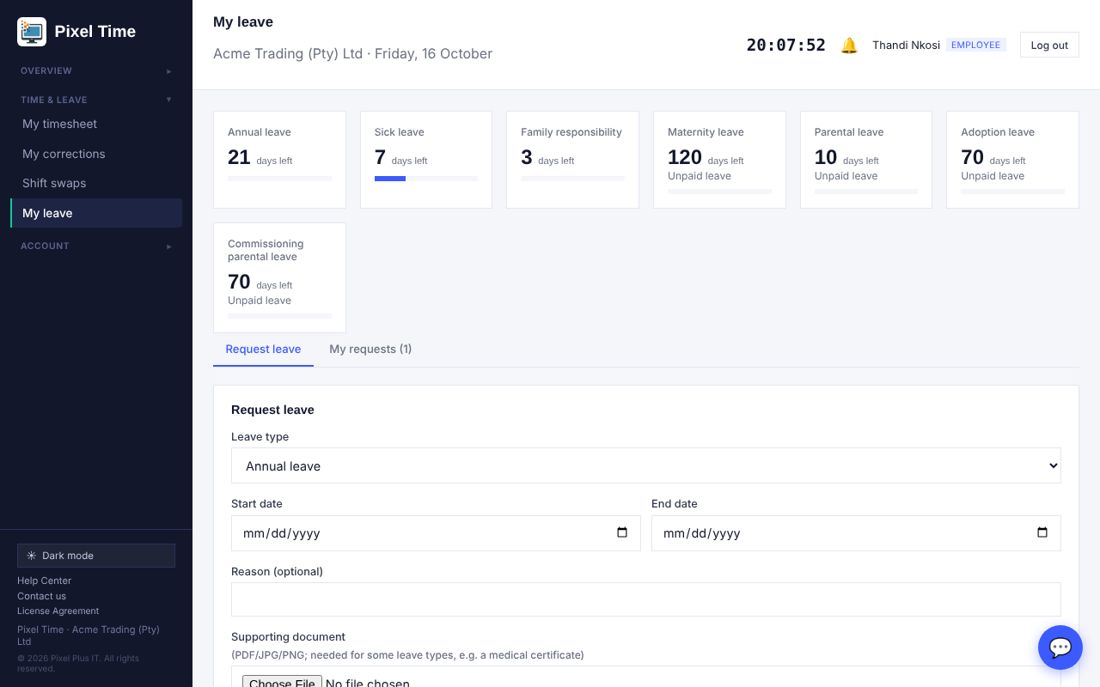
Task: Open notifications bell icon
Action: (x=849, y=46)
